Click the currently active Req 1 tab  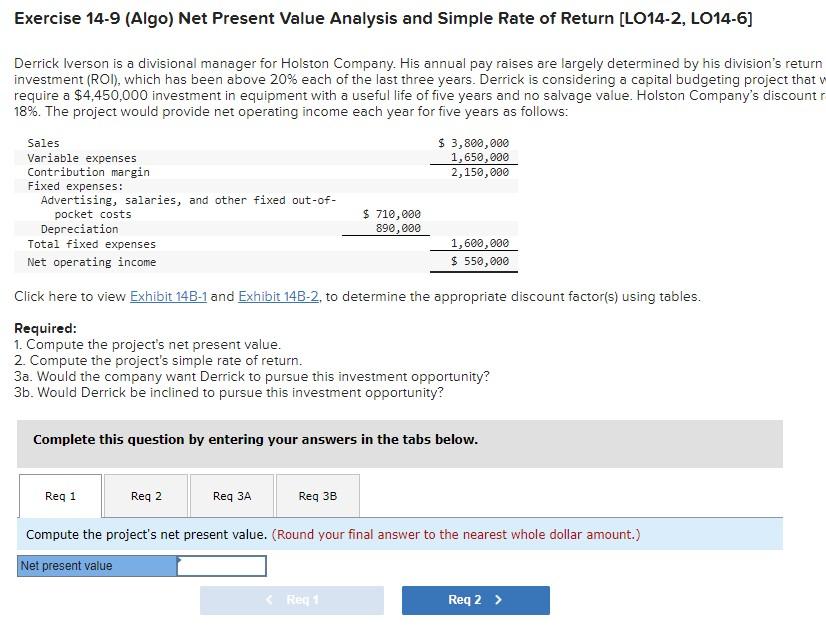[x=59, y=495]
